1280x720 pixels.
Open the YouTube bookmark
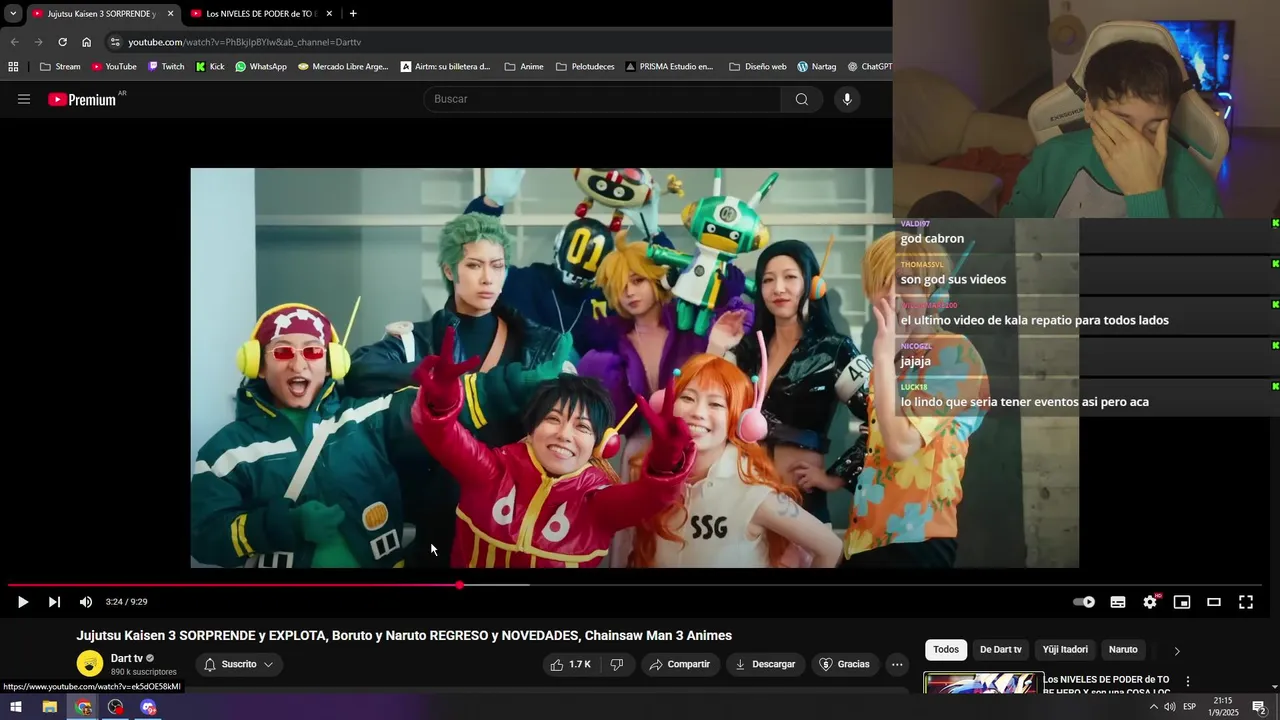[x=114, y=67]
